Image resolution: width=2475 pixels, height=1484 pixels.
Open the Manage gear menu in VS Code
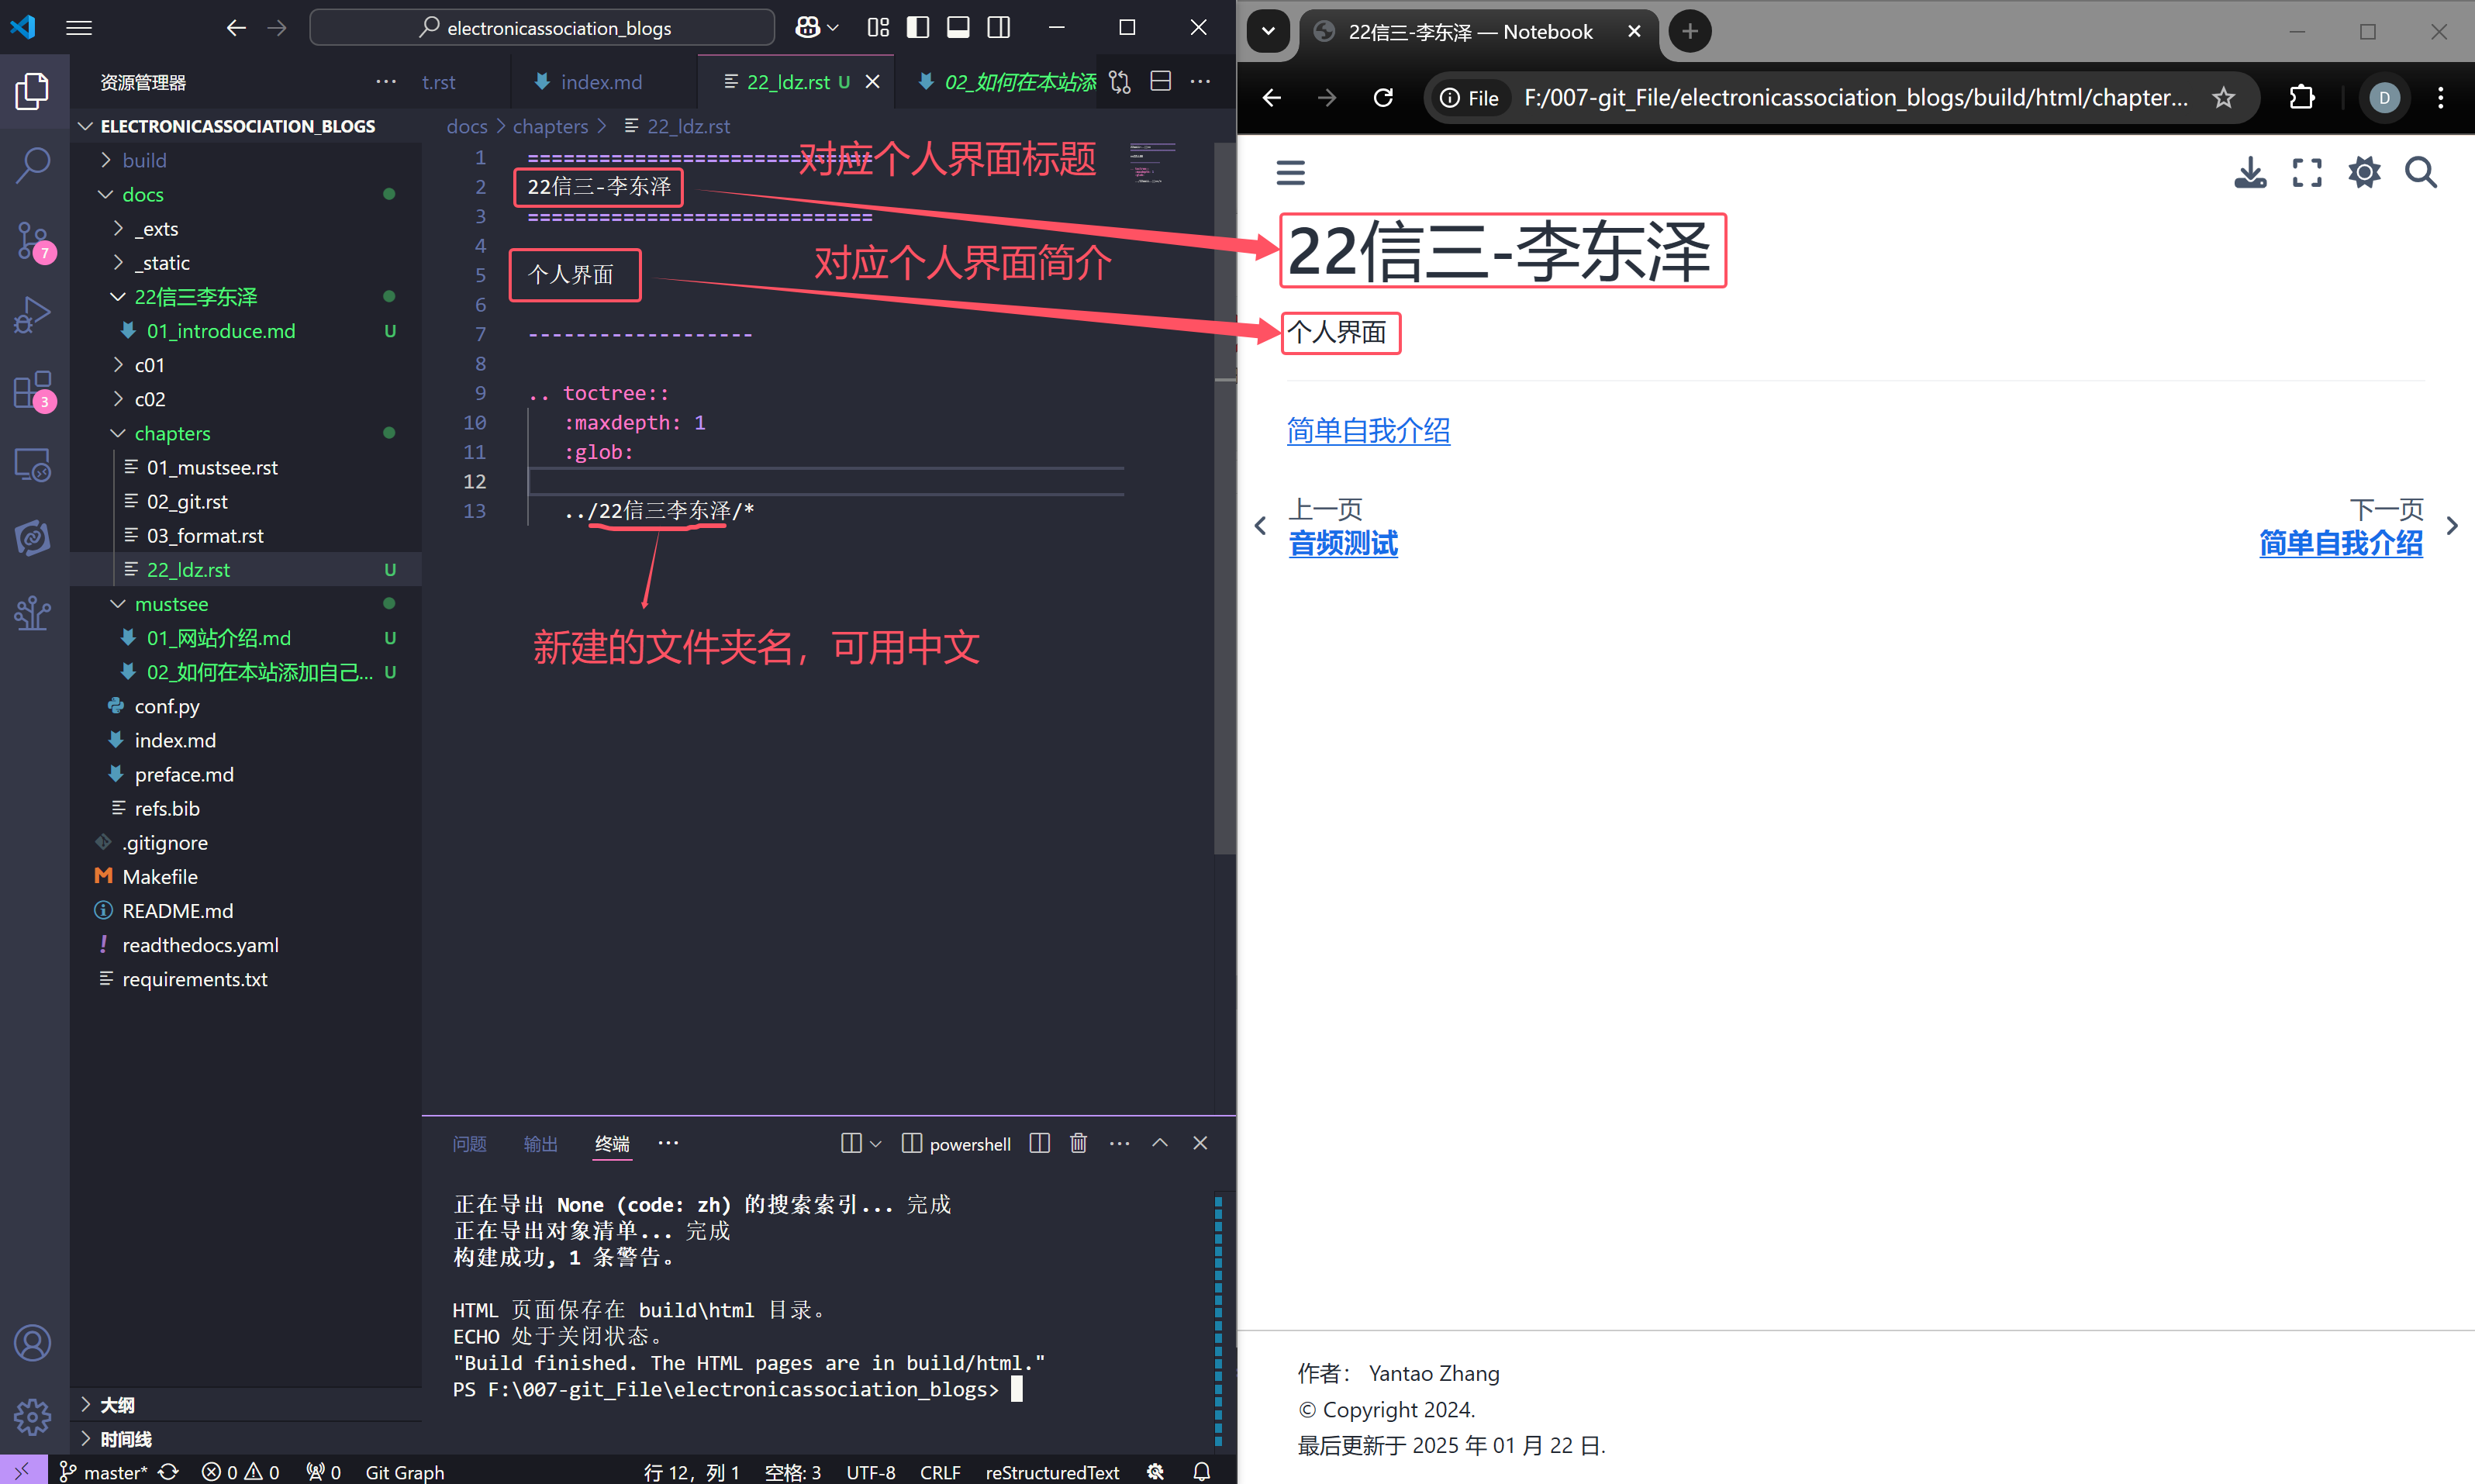[x=33, y=1416]
